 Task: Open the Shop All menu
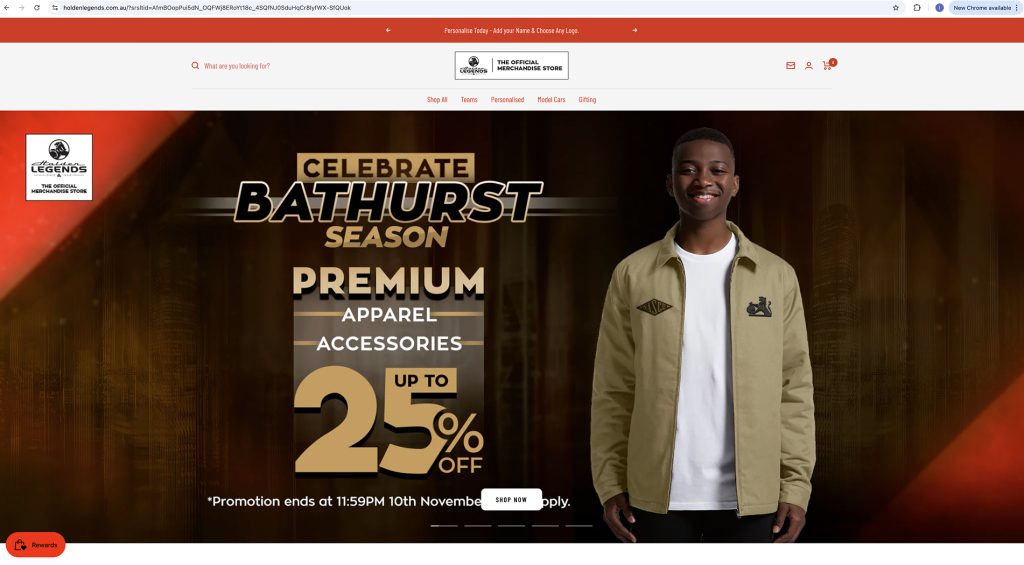tap(437, 99)
